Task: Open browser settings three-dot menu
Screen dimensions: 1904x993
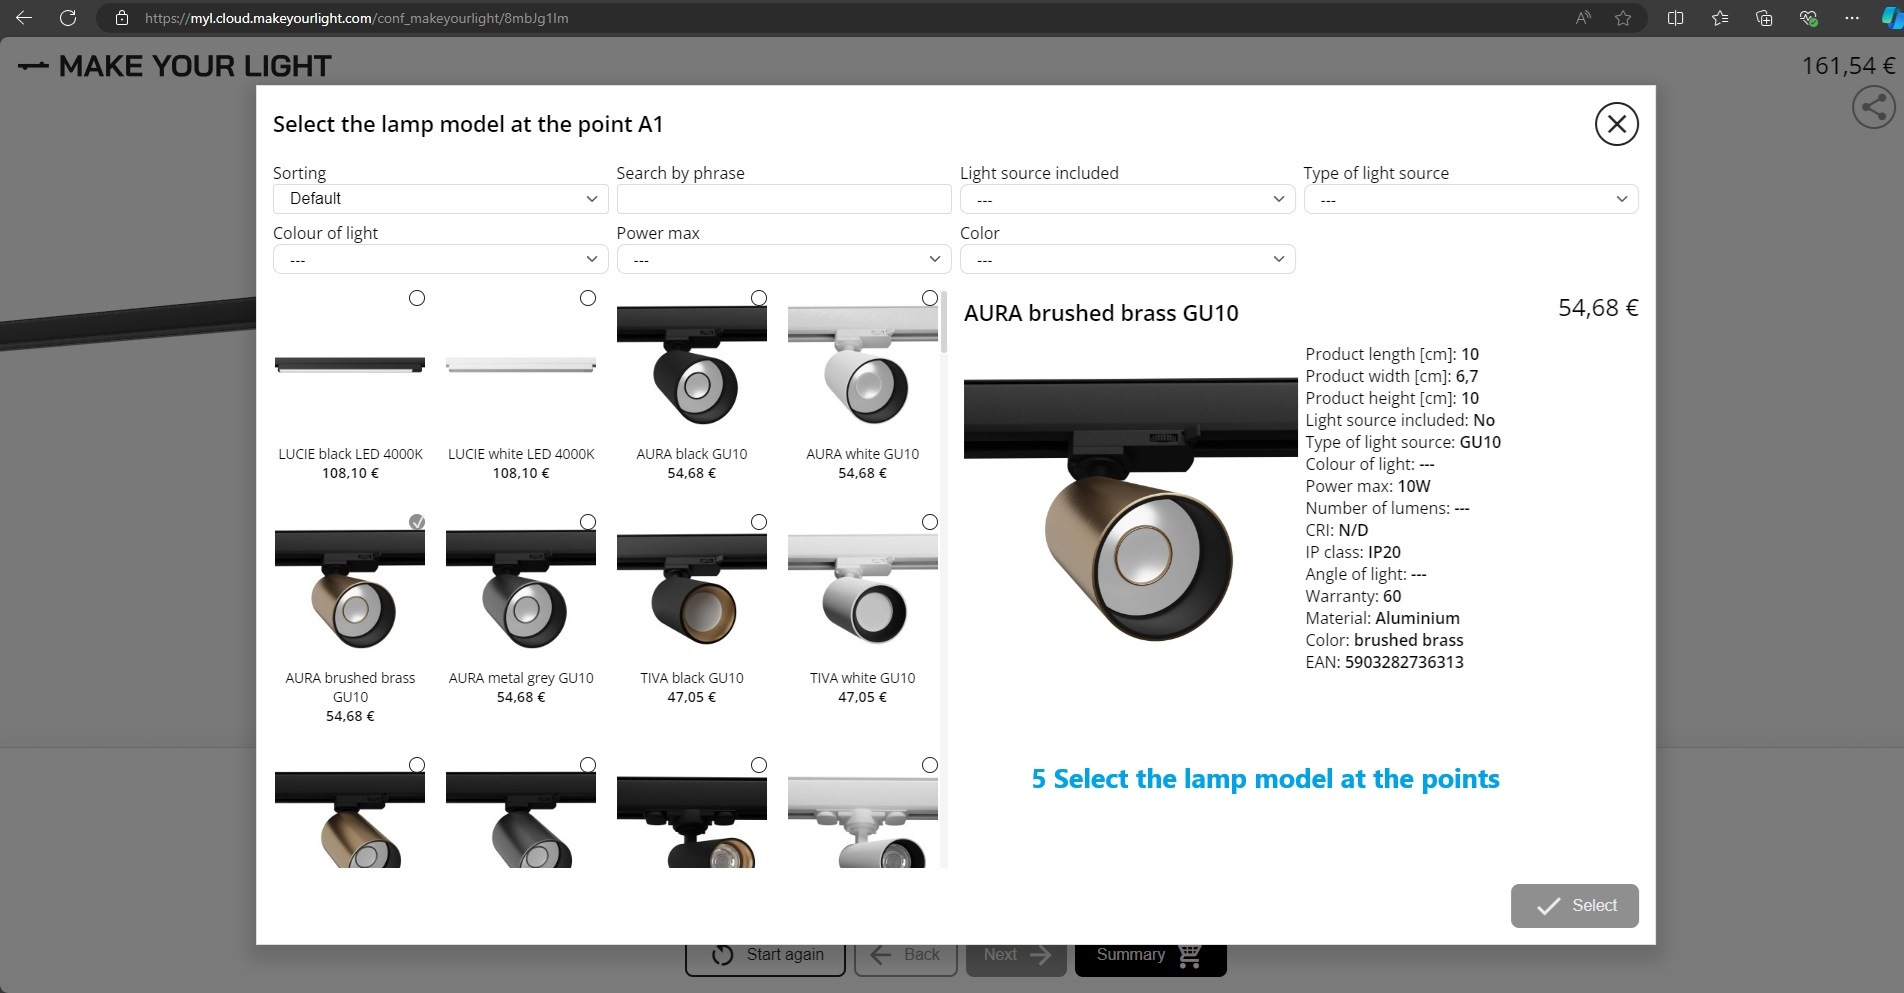Action: [x=1852, y=18]
